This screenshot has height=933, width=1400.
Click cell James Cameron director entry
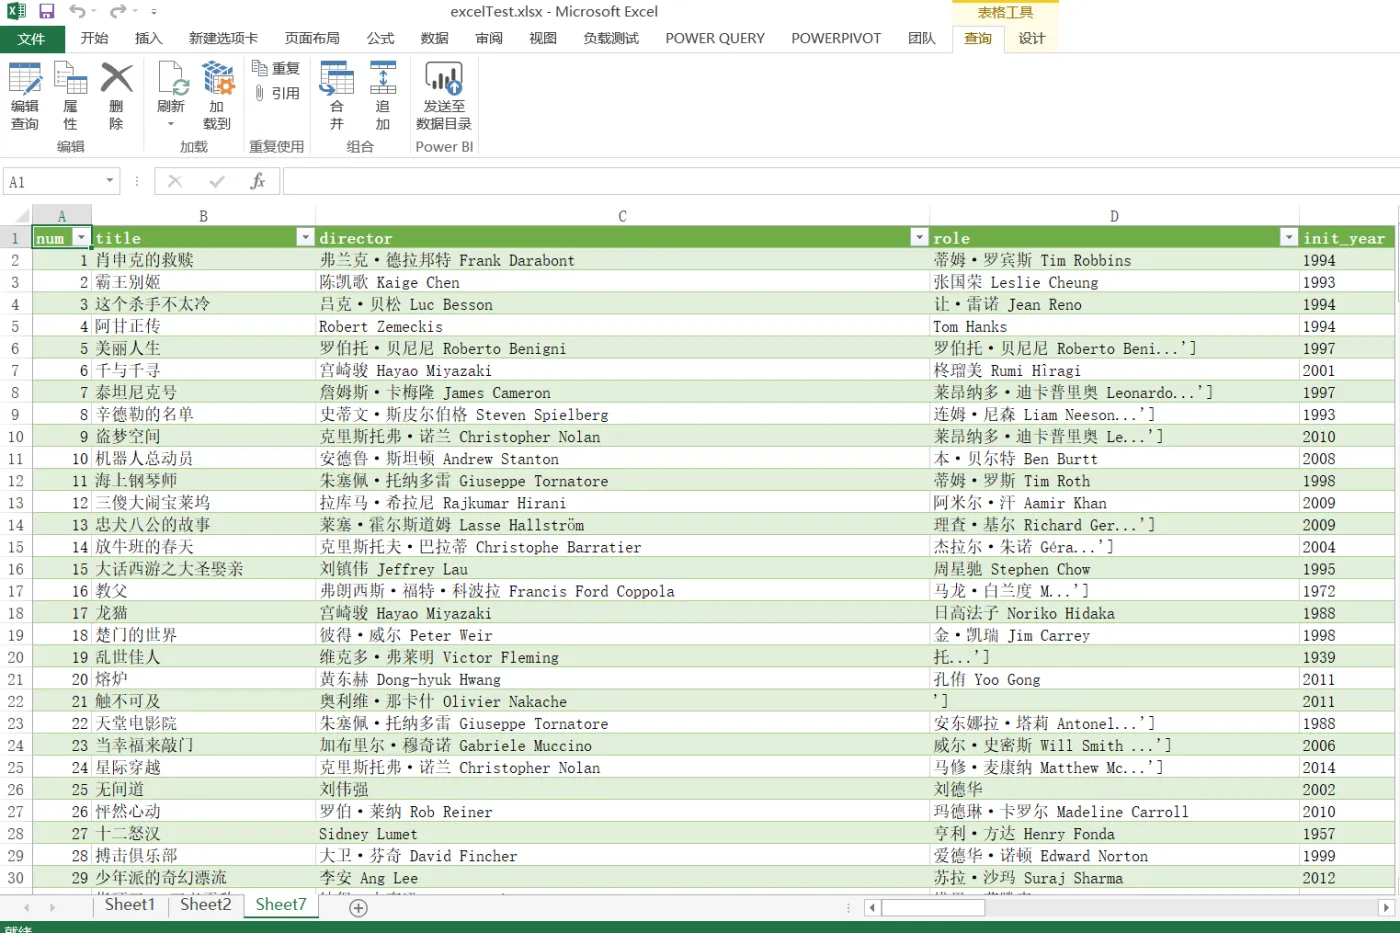click(x=623, y=393)
